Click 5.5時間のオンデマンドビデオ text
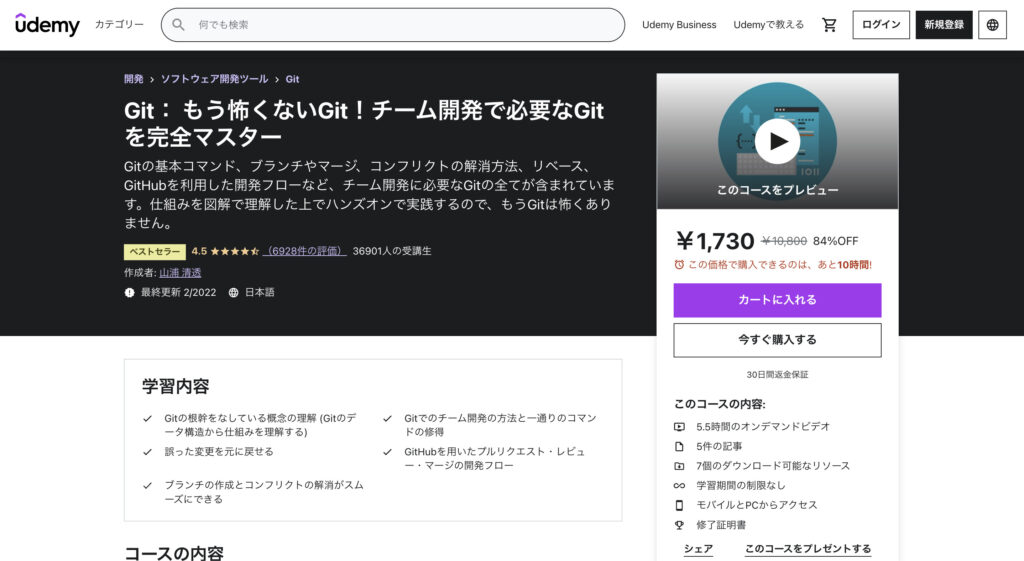This screenshot has width=1024, height=561. (763, 426)
